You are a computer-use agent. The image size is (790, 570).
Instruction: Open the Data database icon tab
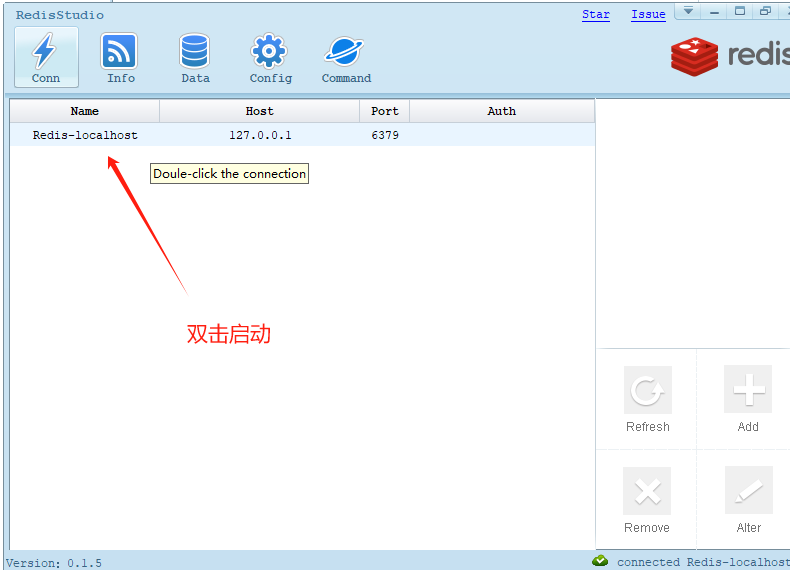(x=195, y=57)
